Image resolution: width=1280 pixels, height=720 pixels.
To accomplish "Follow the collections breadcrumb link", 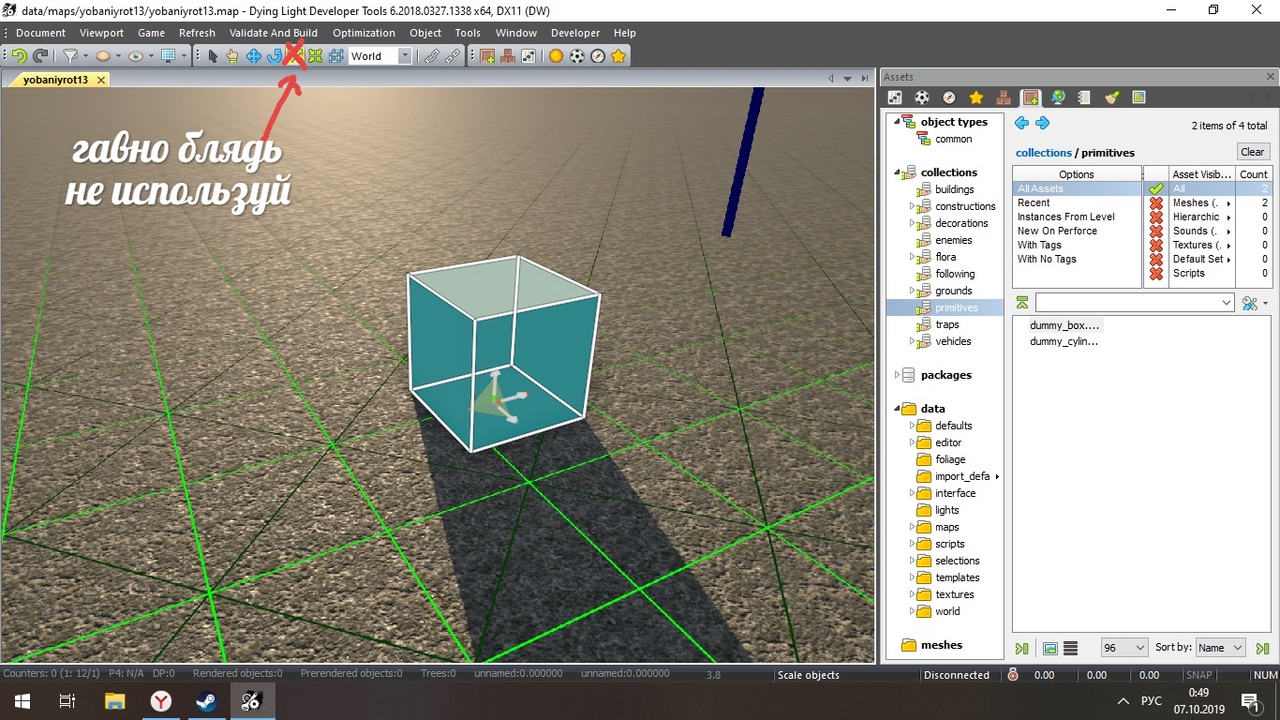I will 1043,153.
